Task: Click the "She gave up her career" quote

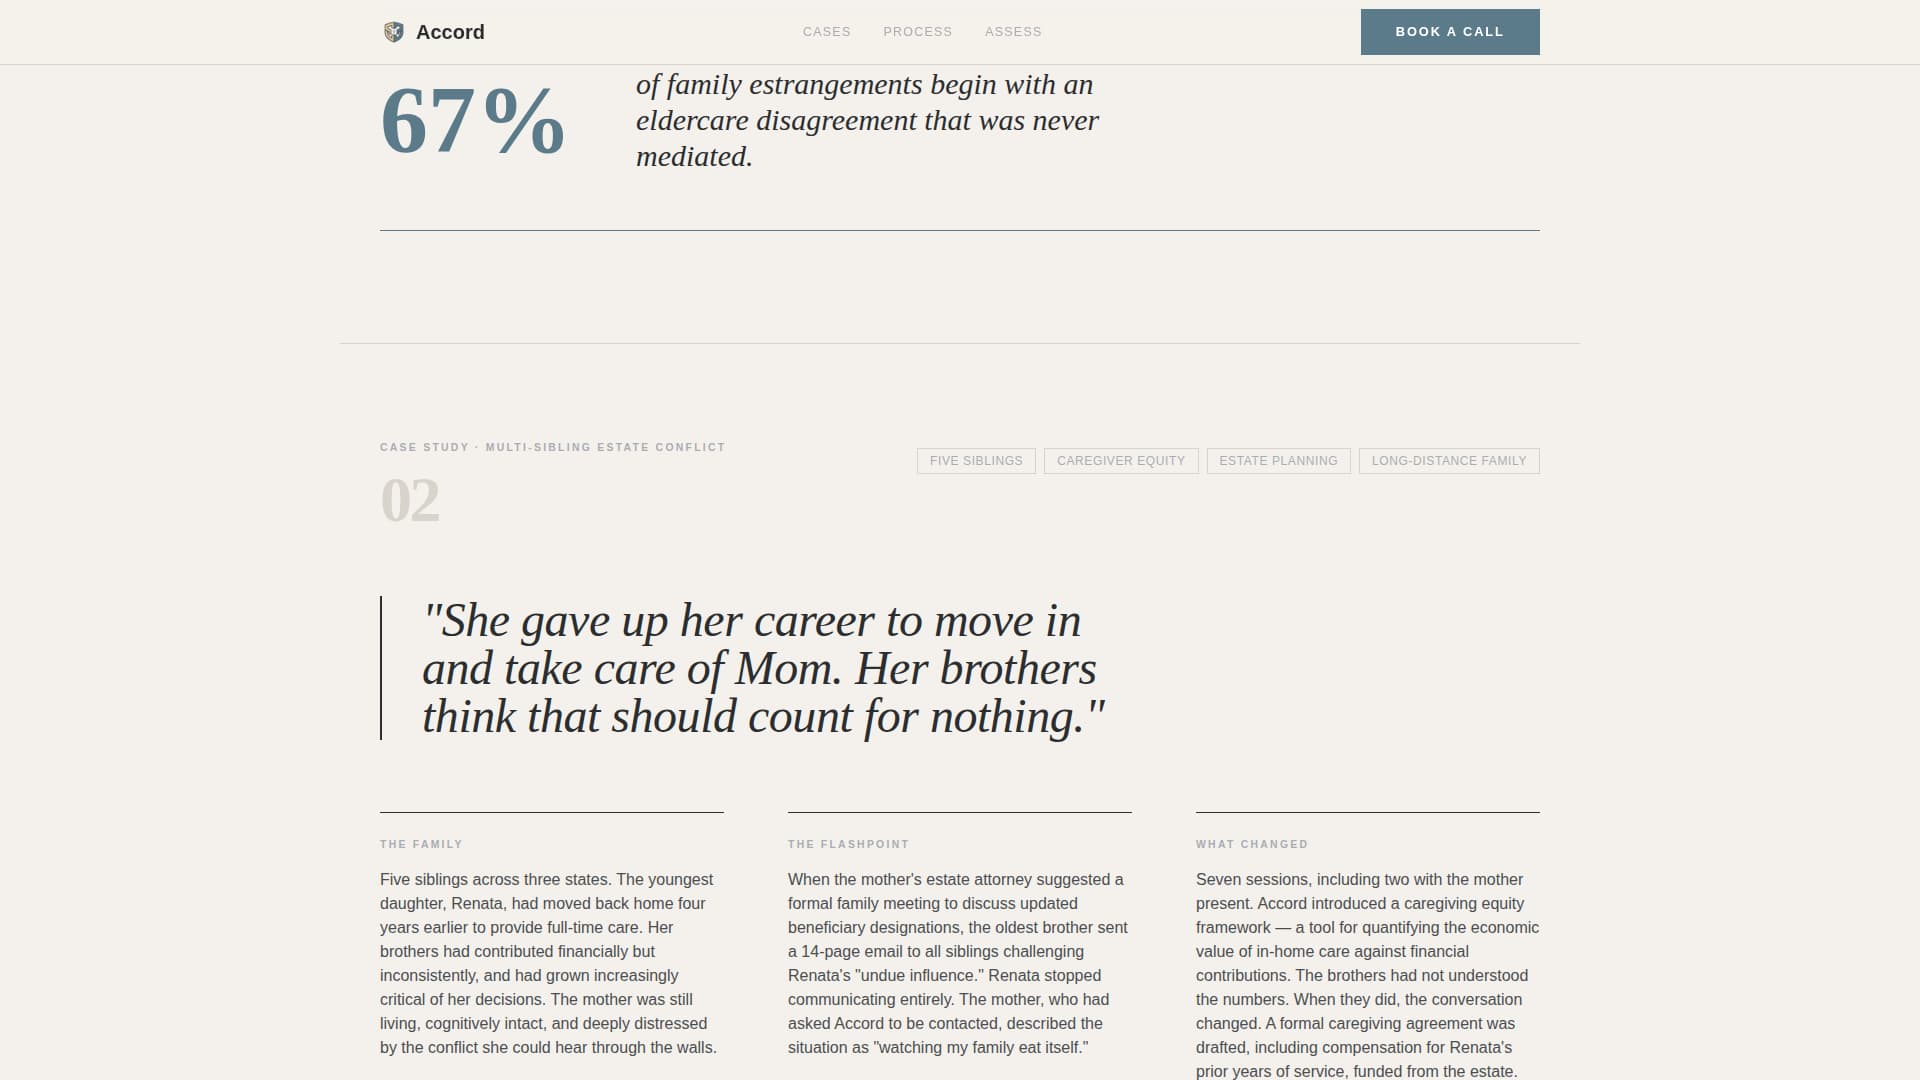Action: click(763, 668)
